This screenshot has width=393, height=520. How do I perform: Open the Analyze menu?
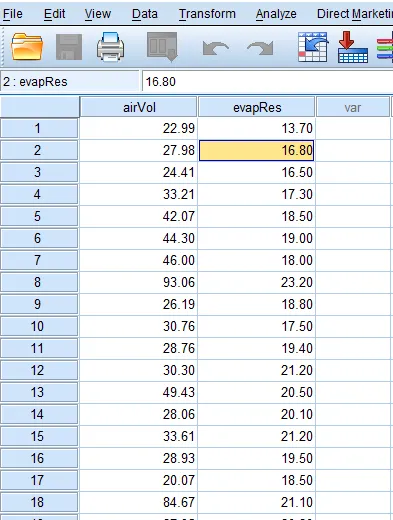(x=276, y=14)
